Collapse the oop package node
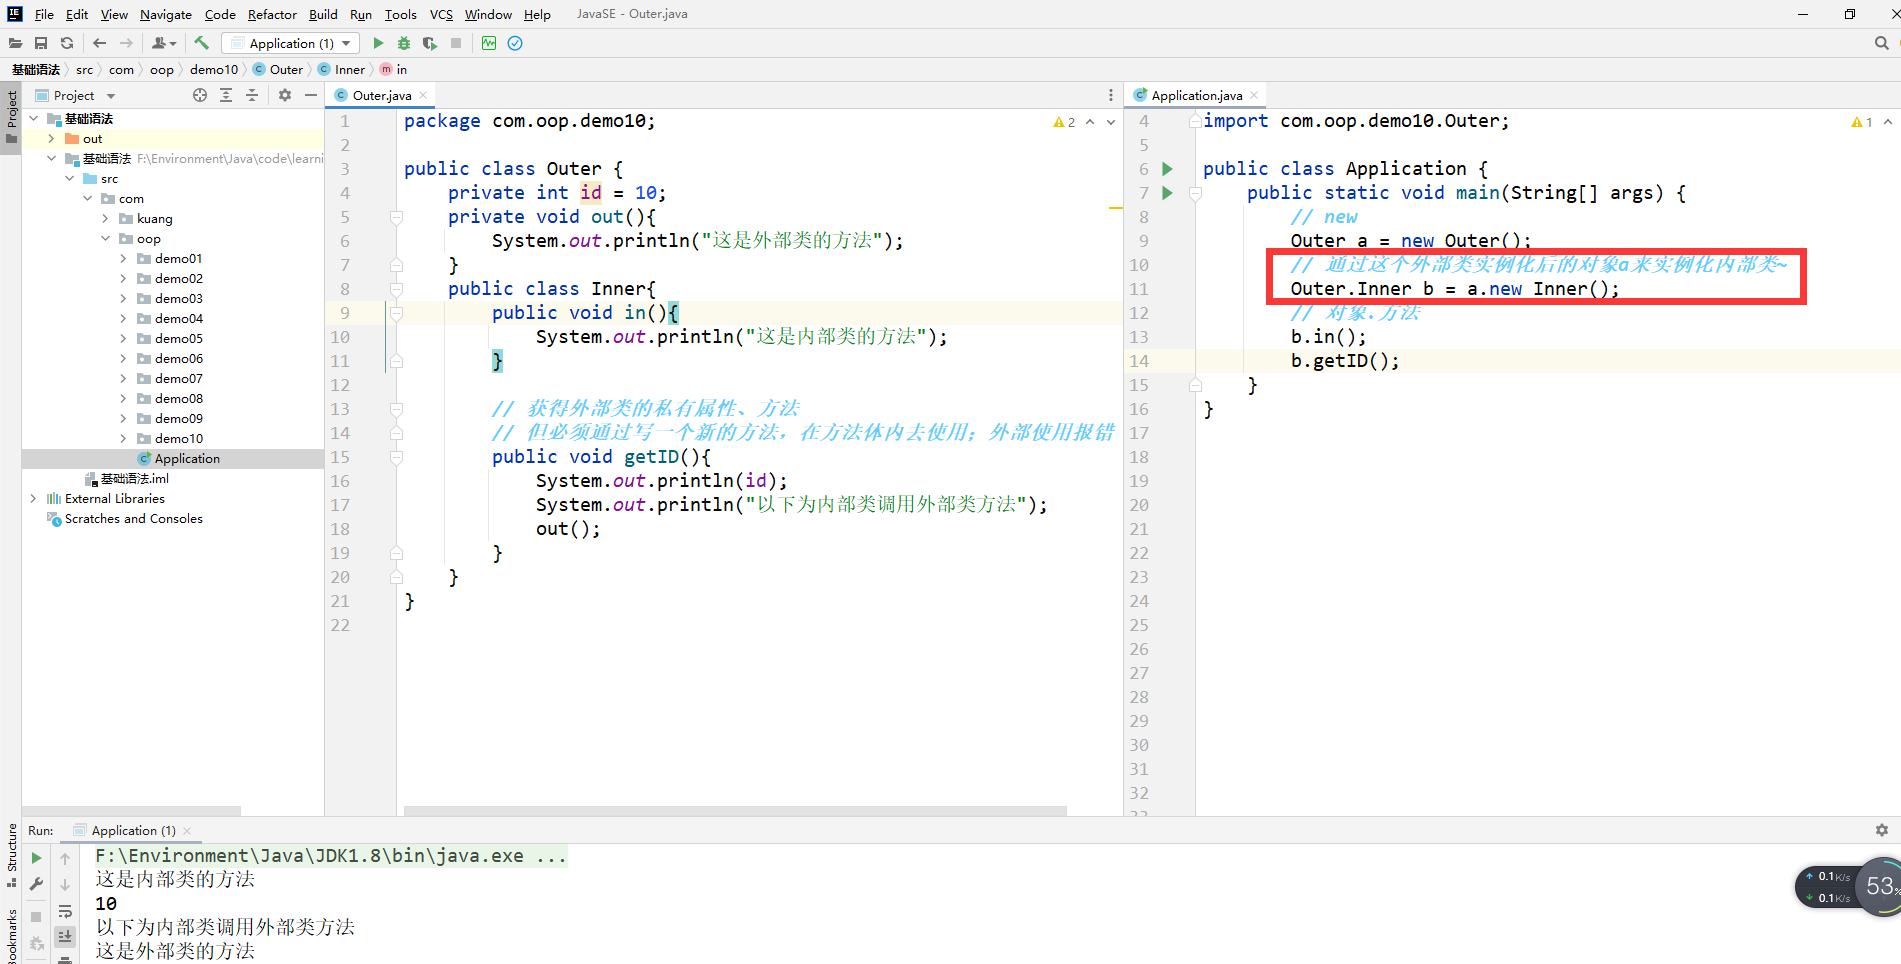 [x=105, y=239]
